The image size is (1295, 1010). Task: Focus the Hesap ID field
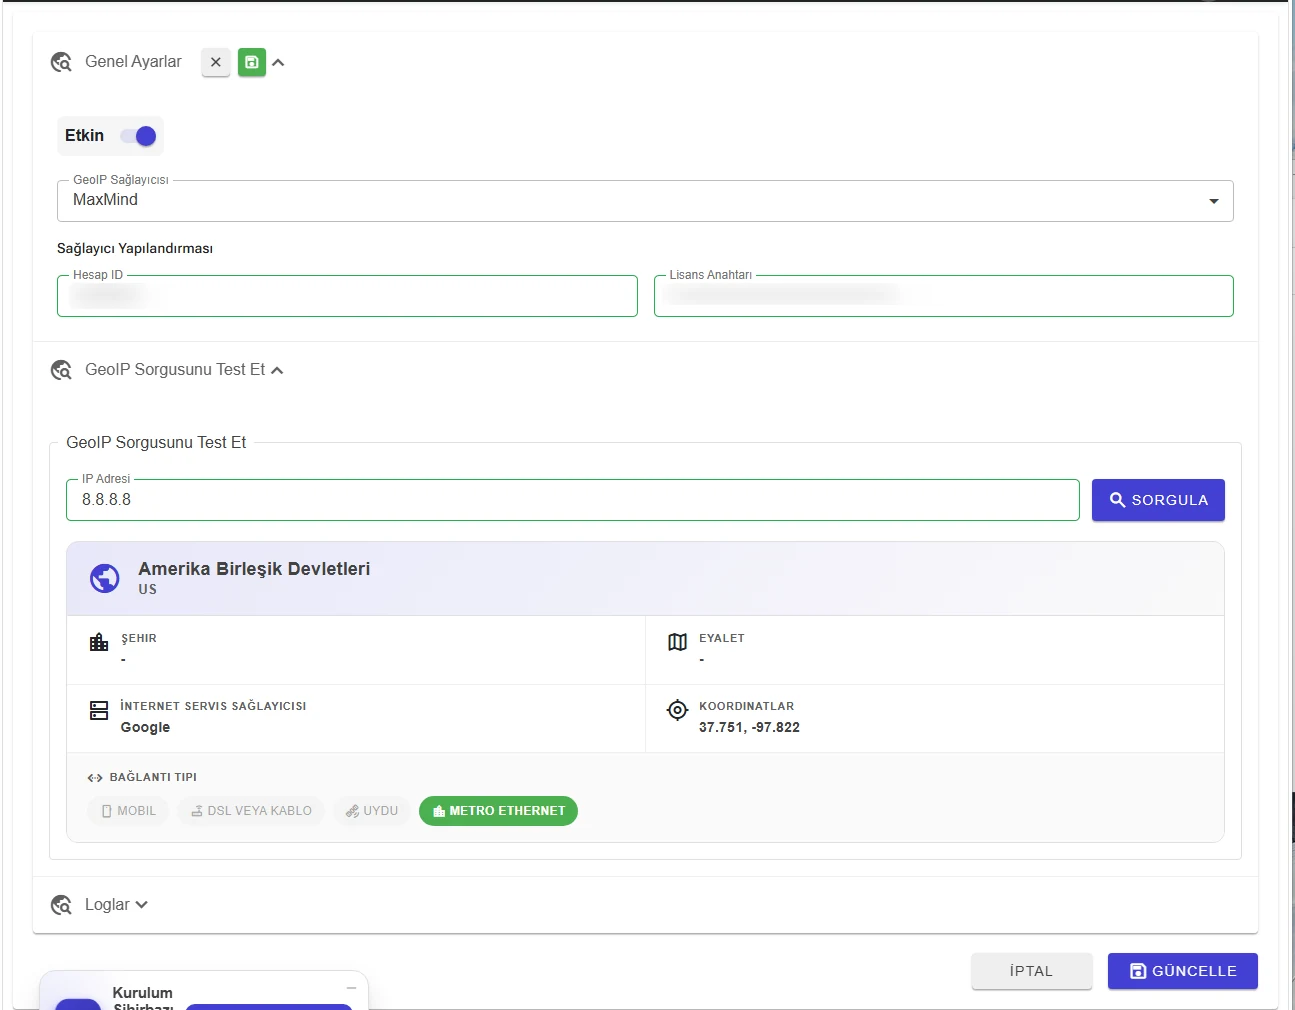point(347,296)
